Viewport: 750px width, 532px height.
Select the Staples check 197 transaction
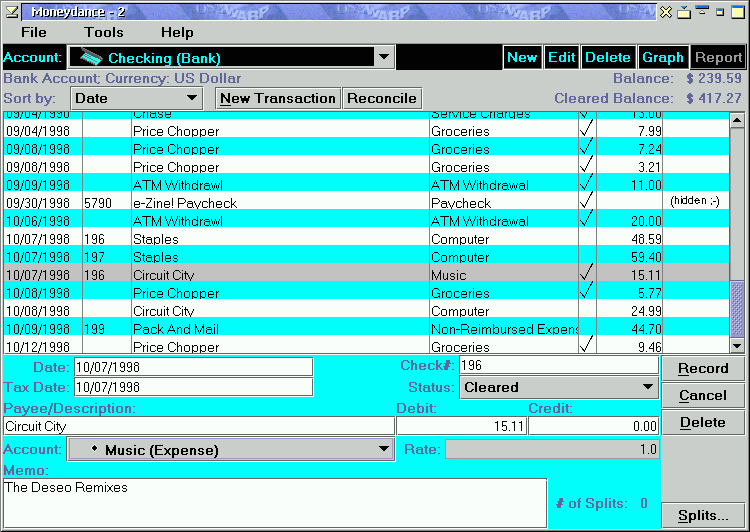click(366, 256)
